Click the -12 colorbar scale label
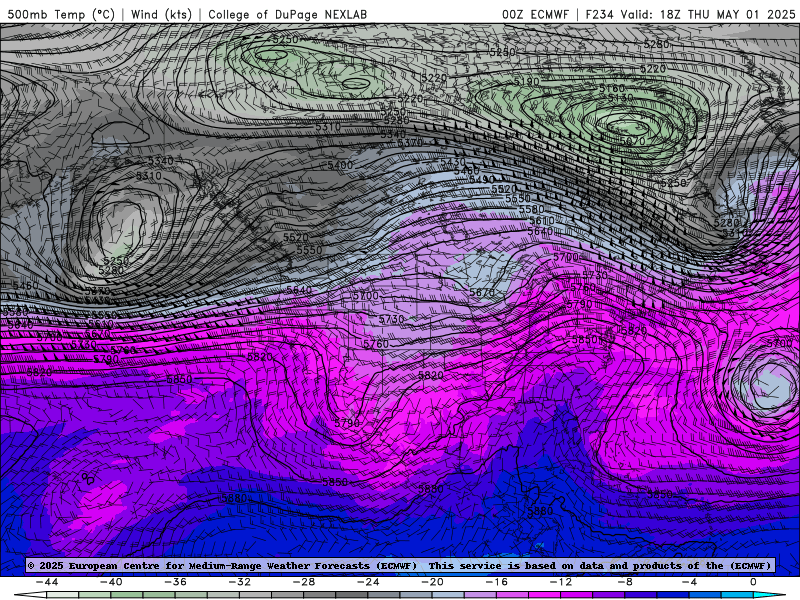Screen dimensions: 800x600 pyautogui.click(x=561, y=582)
